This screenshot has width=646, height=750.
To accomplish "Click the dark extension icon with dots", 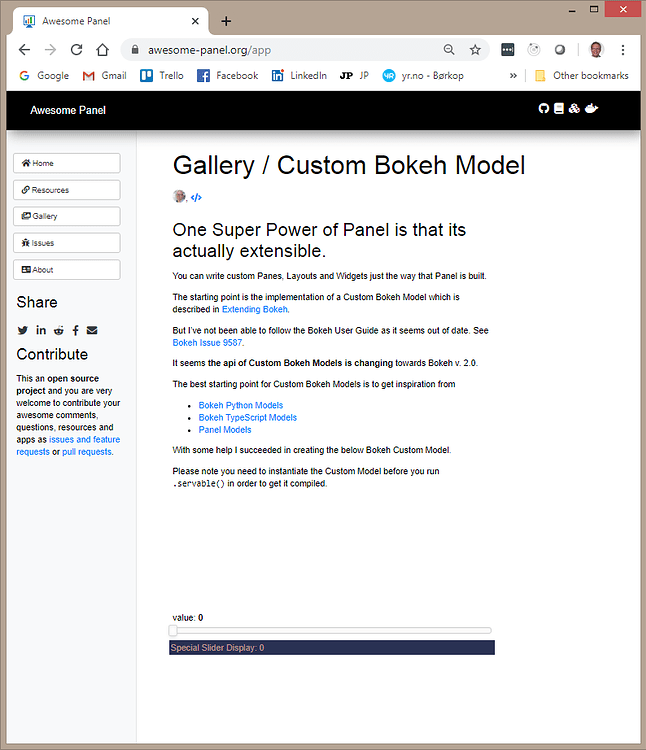I will 508,50.
